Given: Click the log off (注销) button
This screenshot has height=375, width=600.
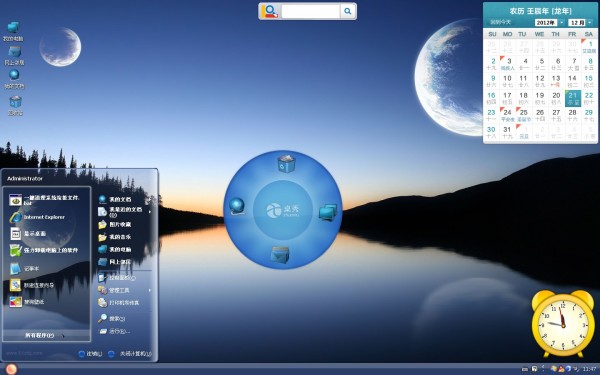Looking at the screenshot, I should 90,354.
